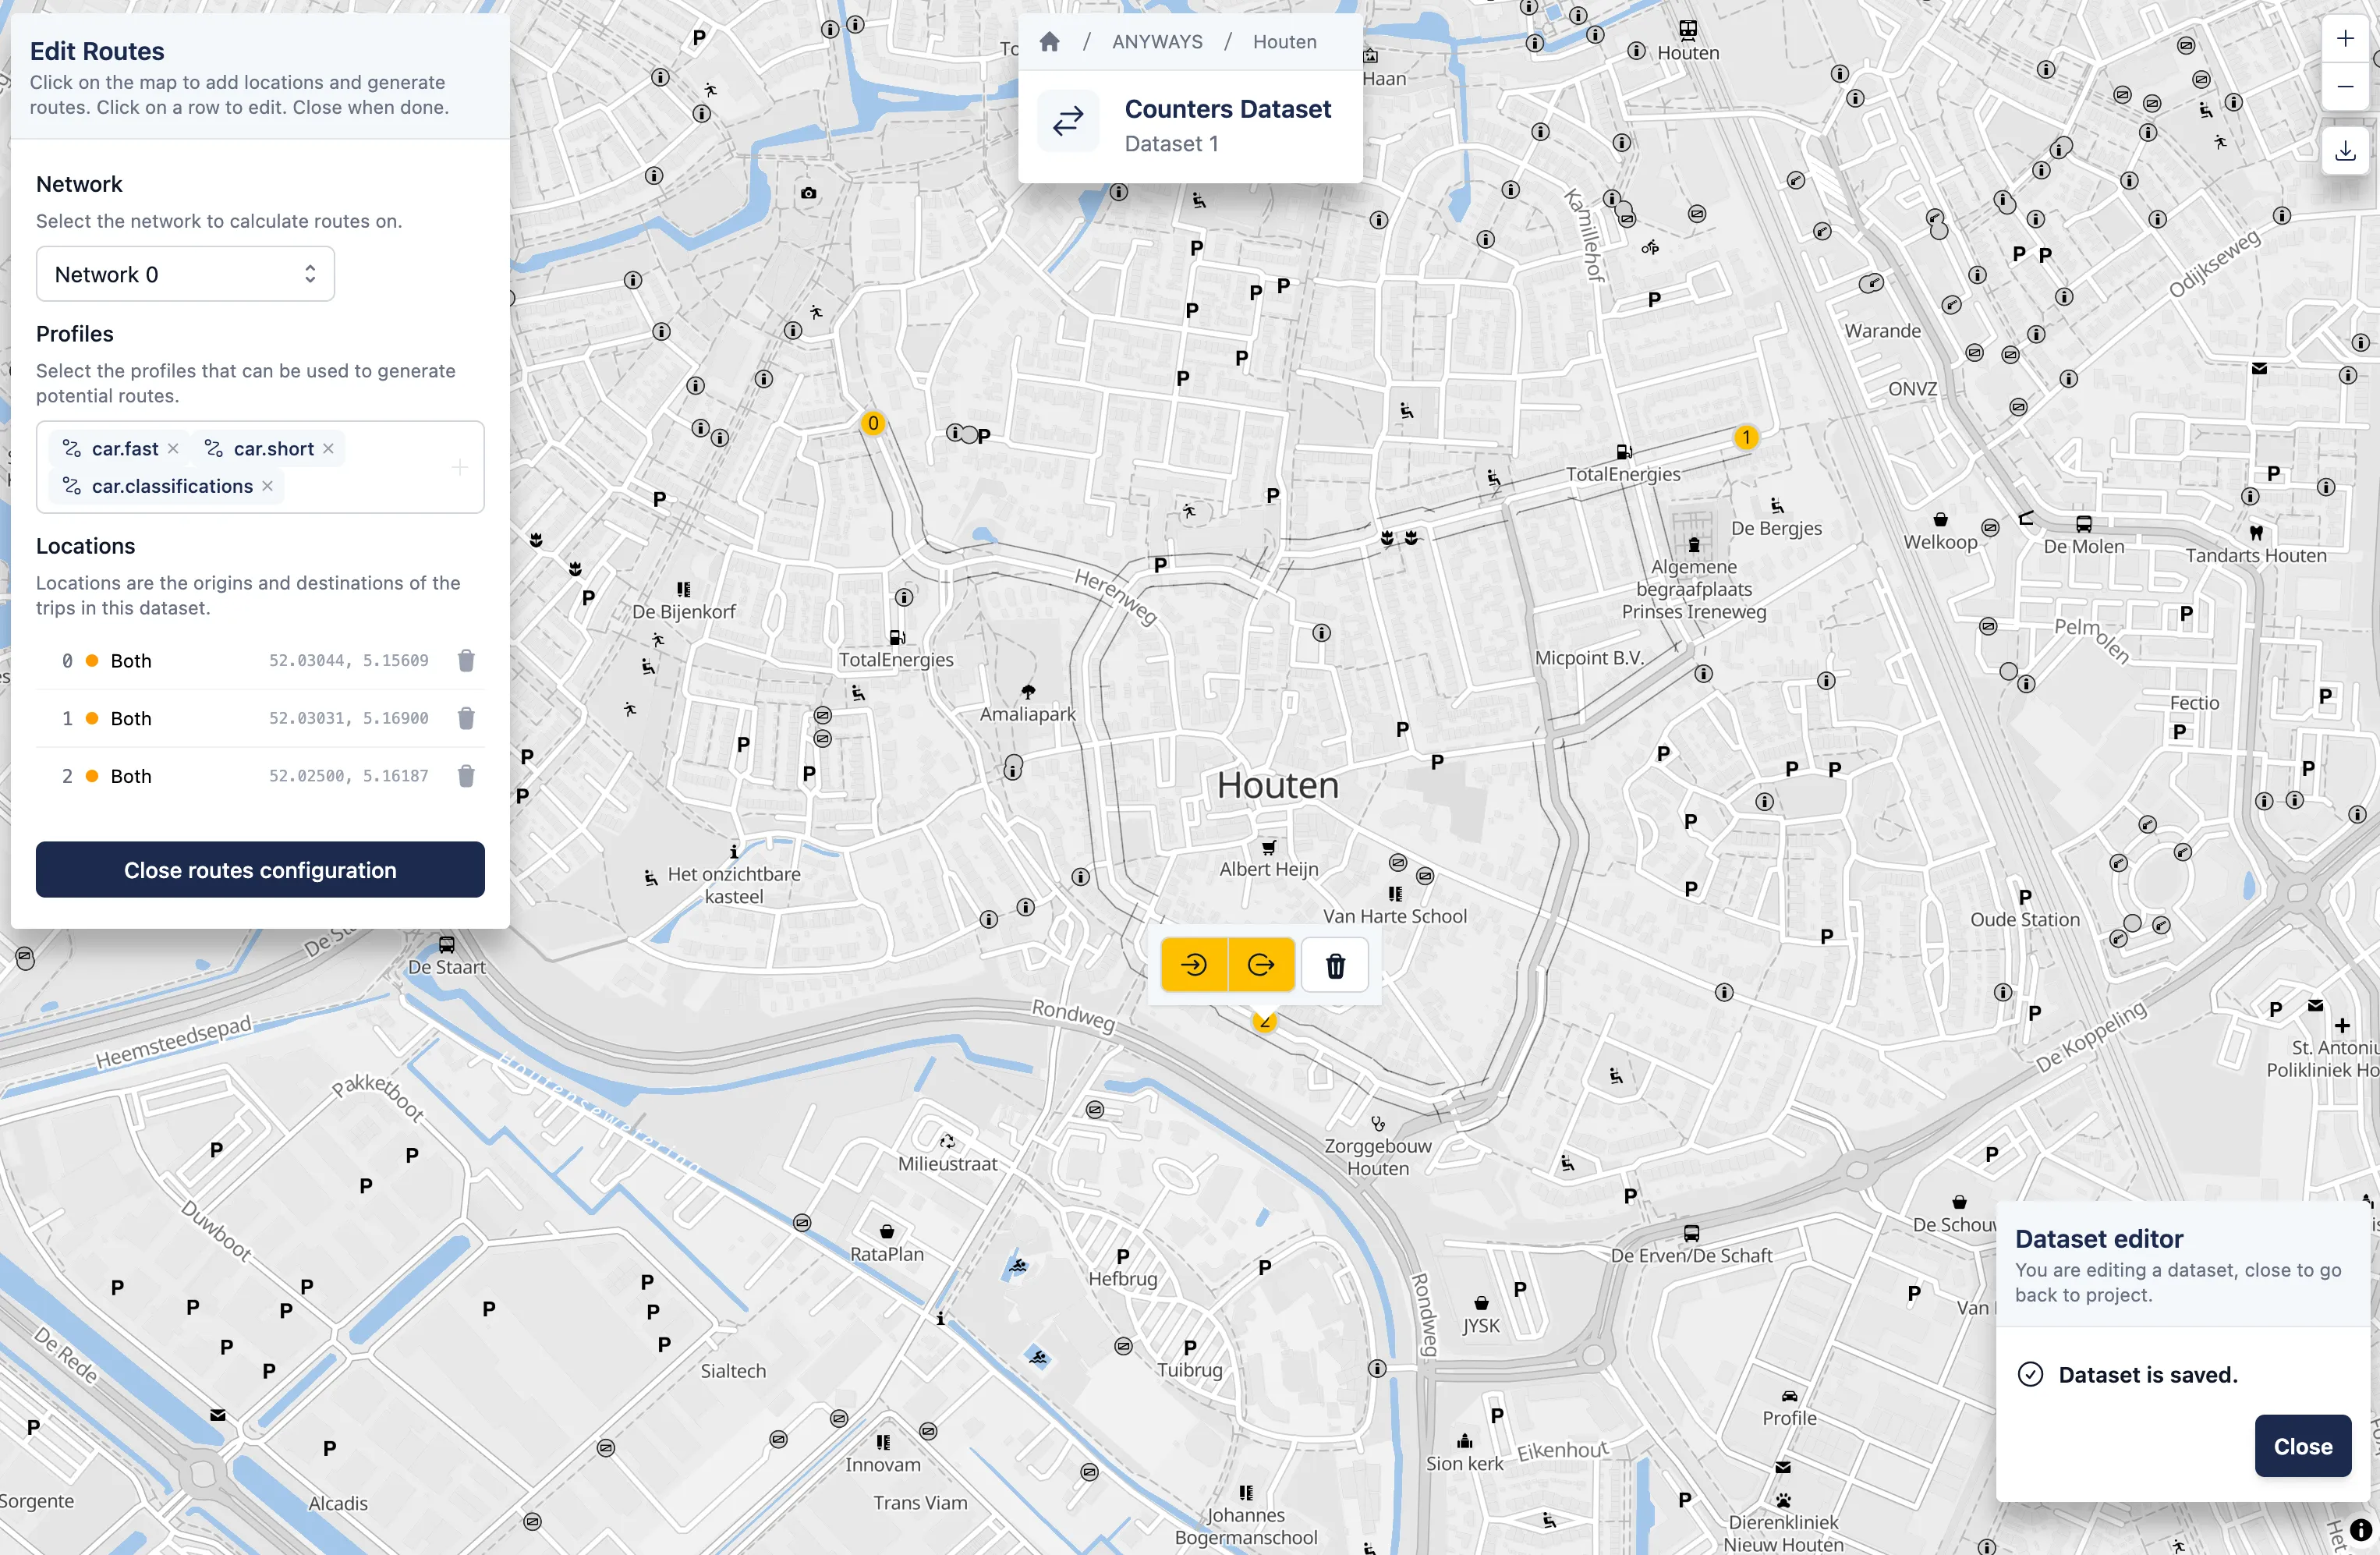
Task: Delete marker 2 via popup trash icon
Action: tap(1335, 965)
